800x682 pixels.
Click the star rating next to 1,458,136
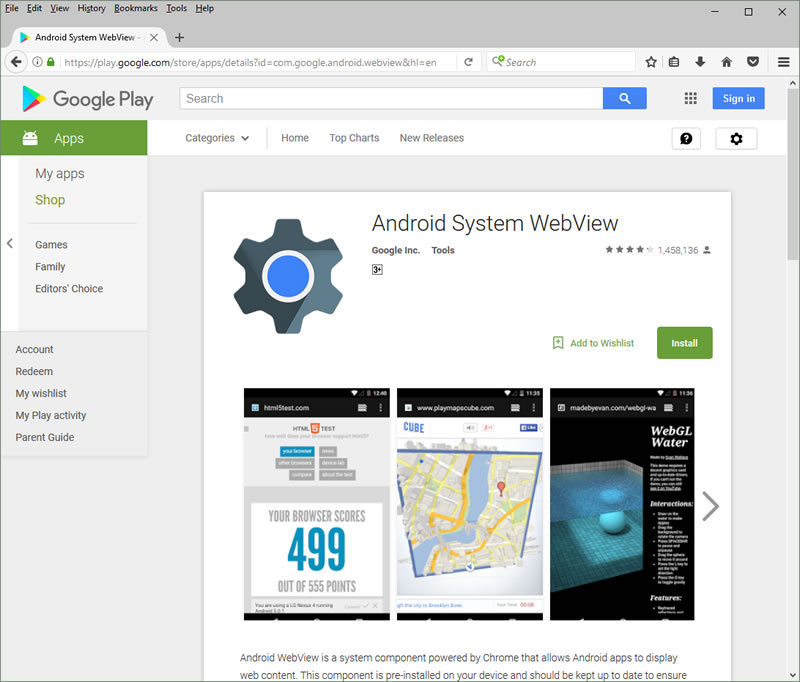(x=629, y=250)
